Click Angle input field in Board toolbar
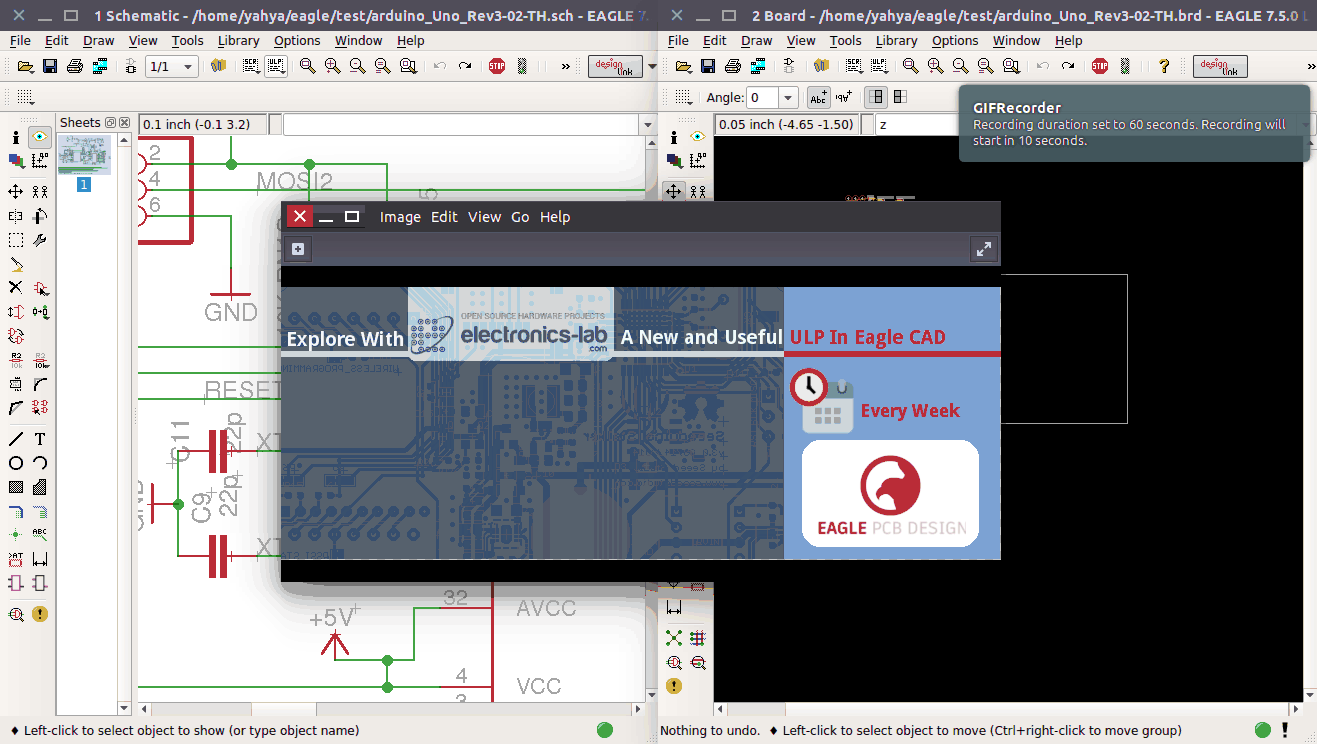The height and width of the screenshot is (744, 1317). [x=763, y=97]
